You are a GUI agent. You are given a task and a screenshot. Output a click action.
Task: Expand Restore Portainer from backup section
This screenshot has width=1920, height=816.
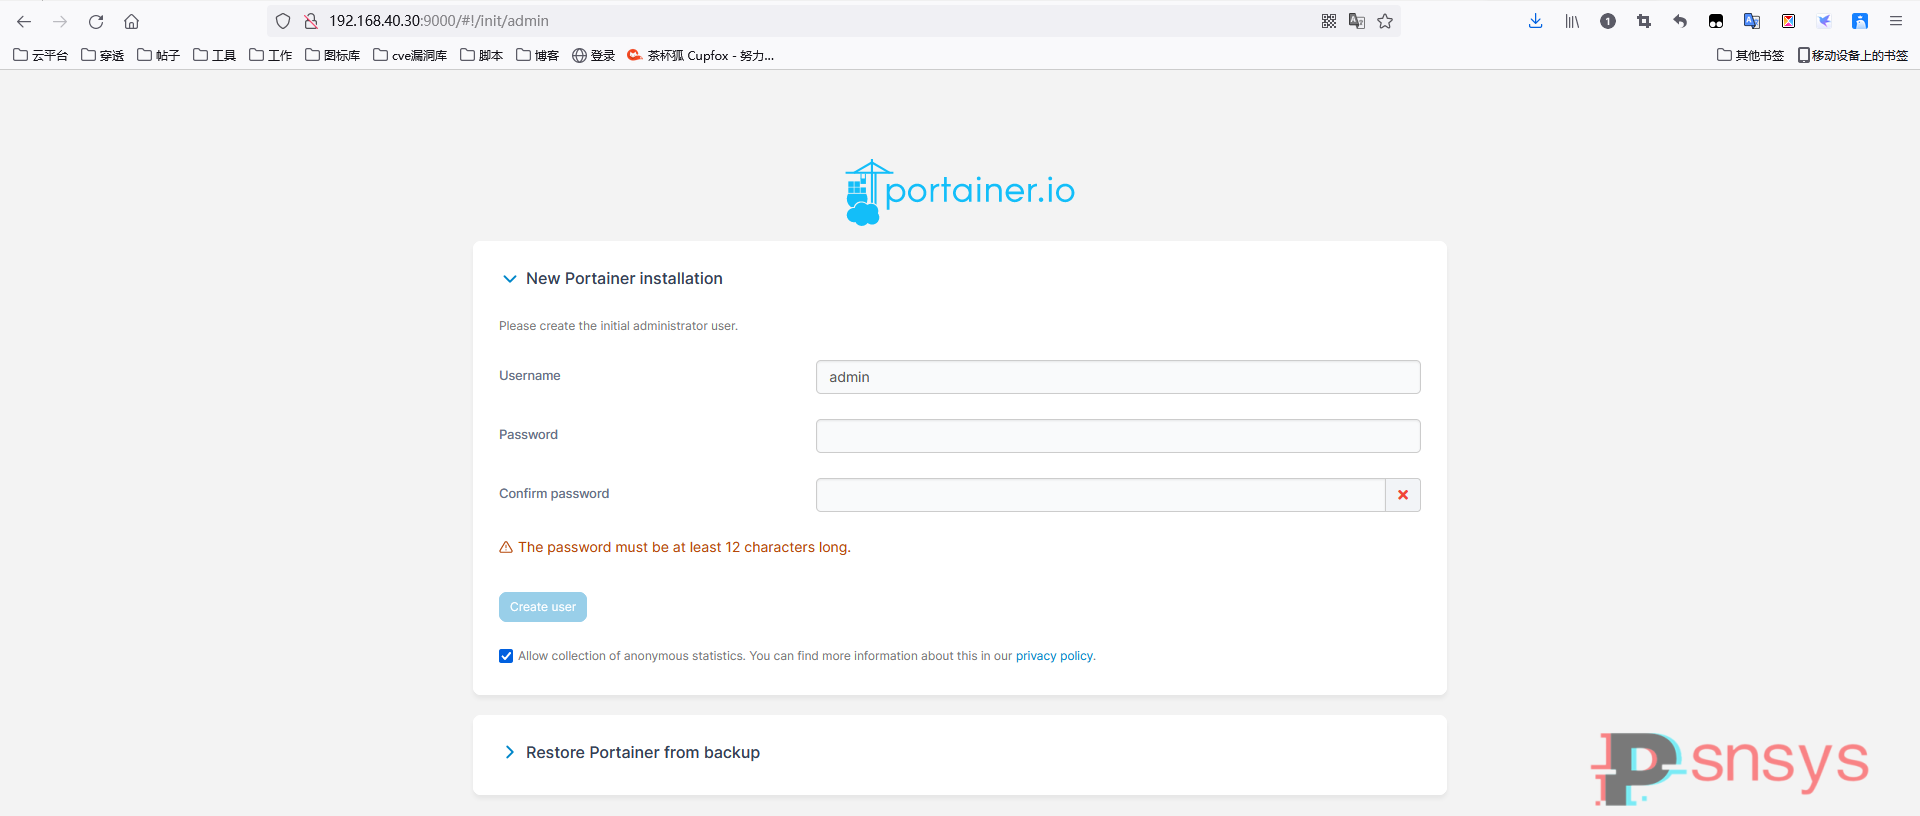tap(631, 753)
